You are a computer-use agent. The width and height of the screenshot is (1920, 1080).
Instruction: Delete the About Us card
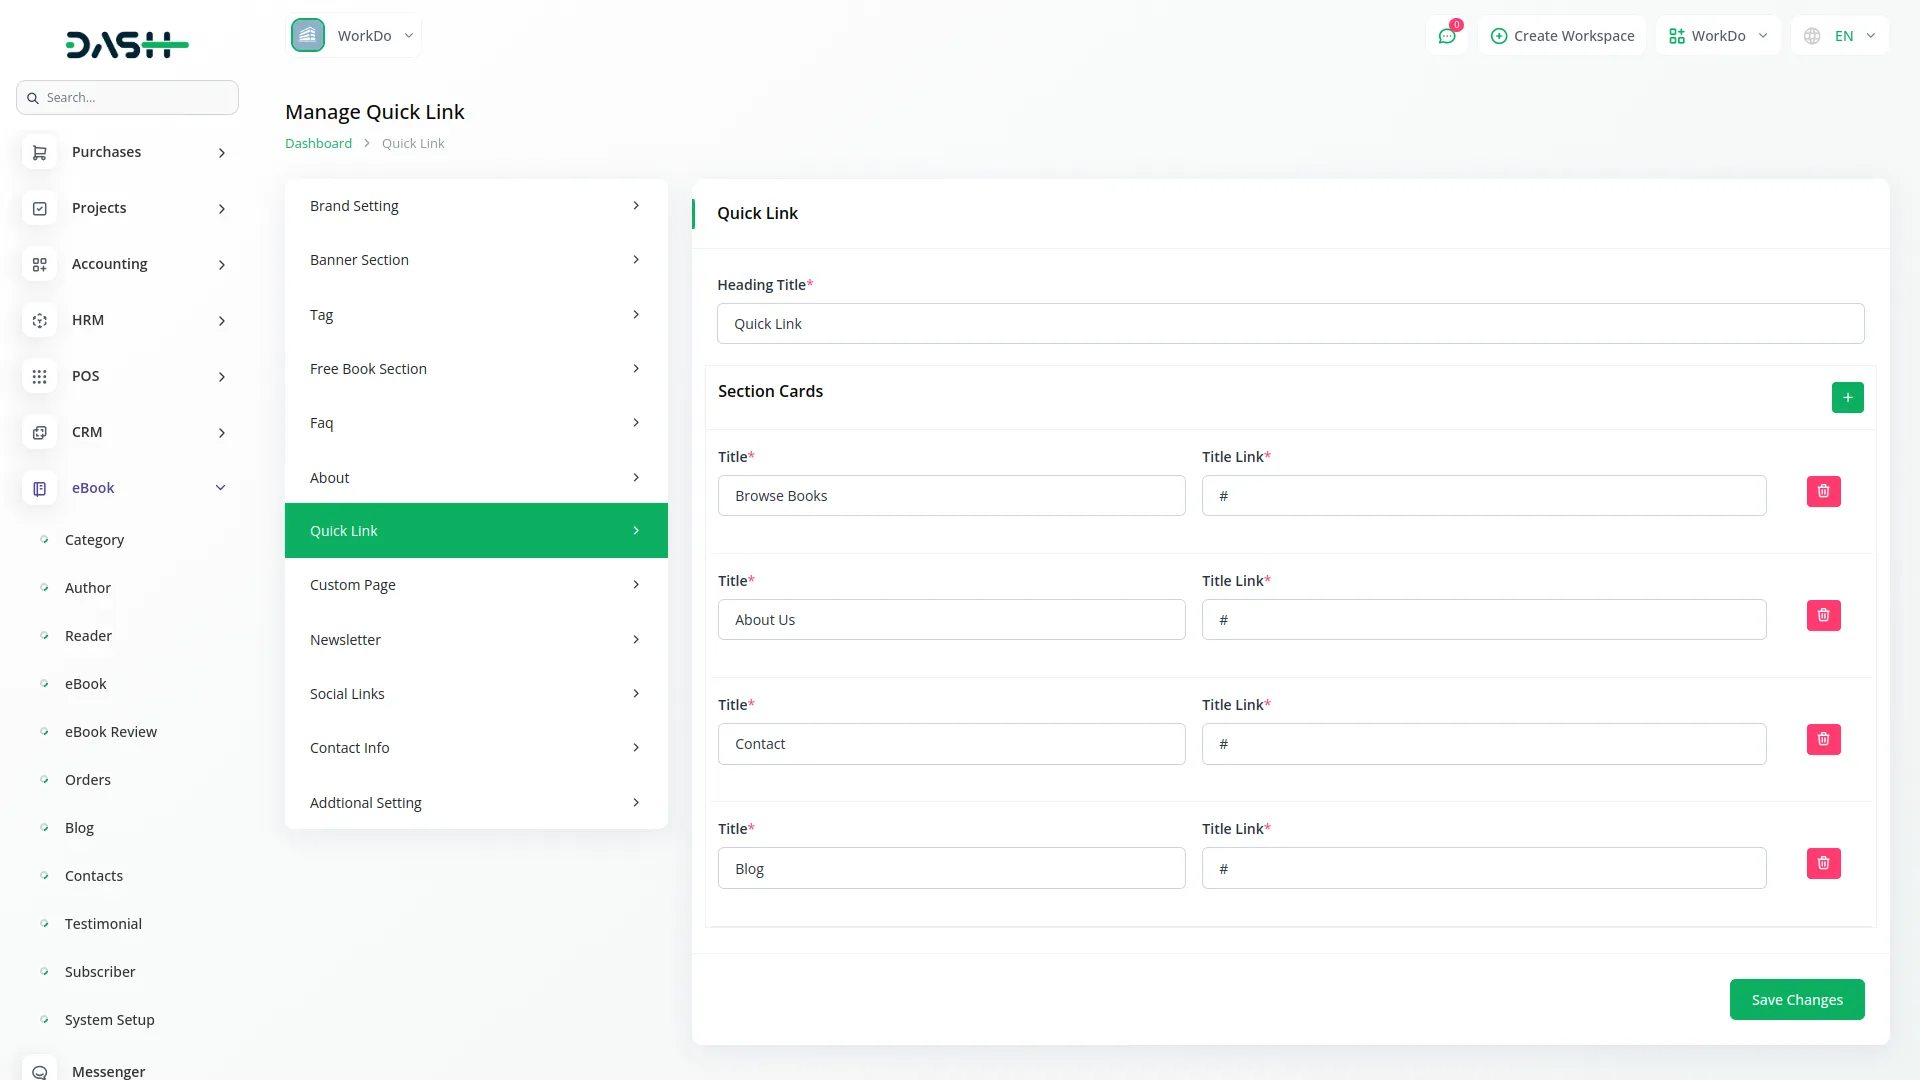coord(1823,616)
